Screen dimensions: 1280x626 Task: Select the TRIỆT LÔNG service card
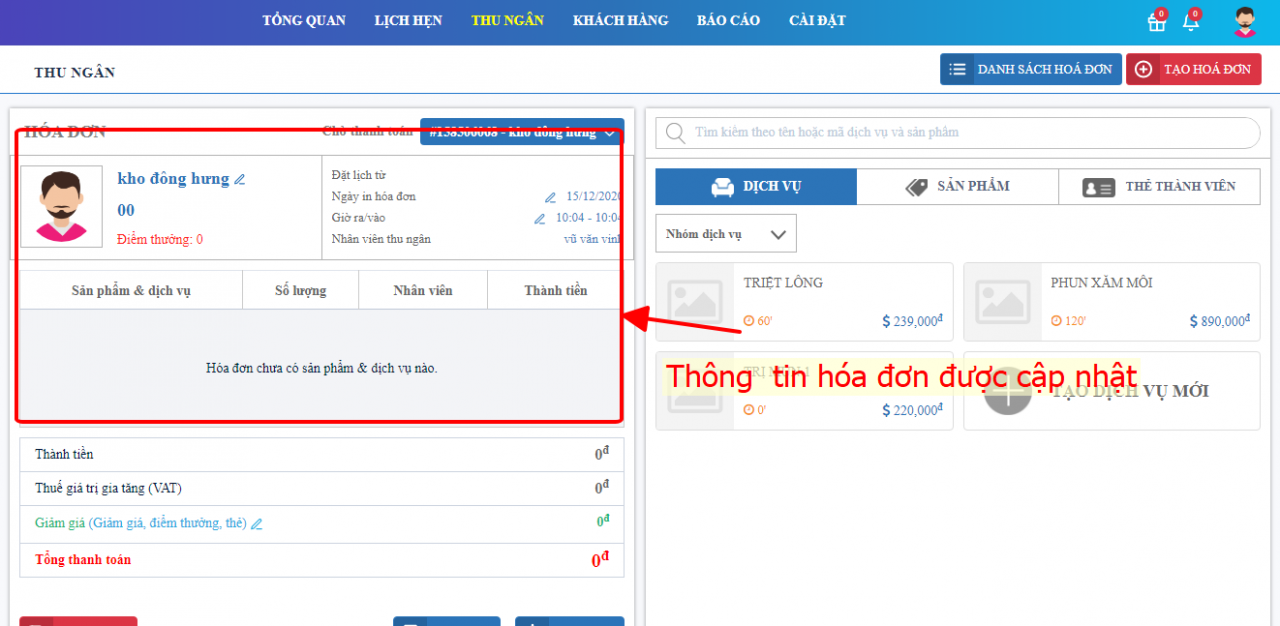point(804,302)
